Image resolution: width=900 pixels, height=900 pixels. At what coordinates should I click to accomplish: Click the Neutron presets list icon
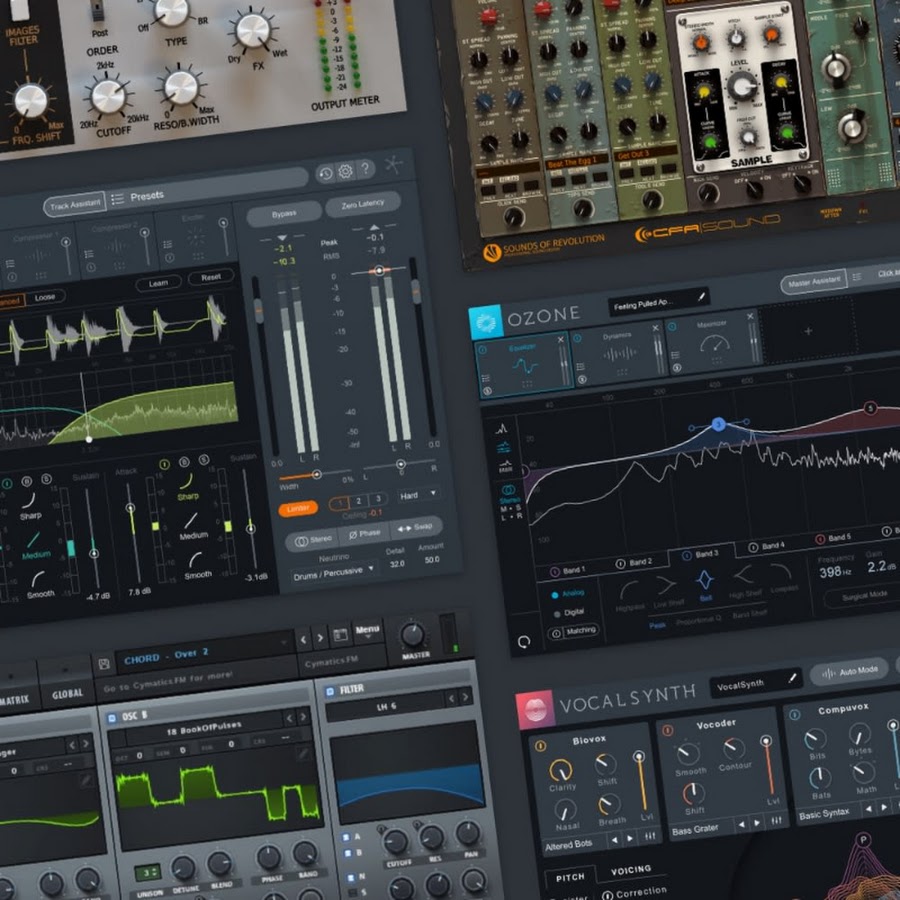(x=118, y=199)
